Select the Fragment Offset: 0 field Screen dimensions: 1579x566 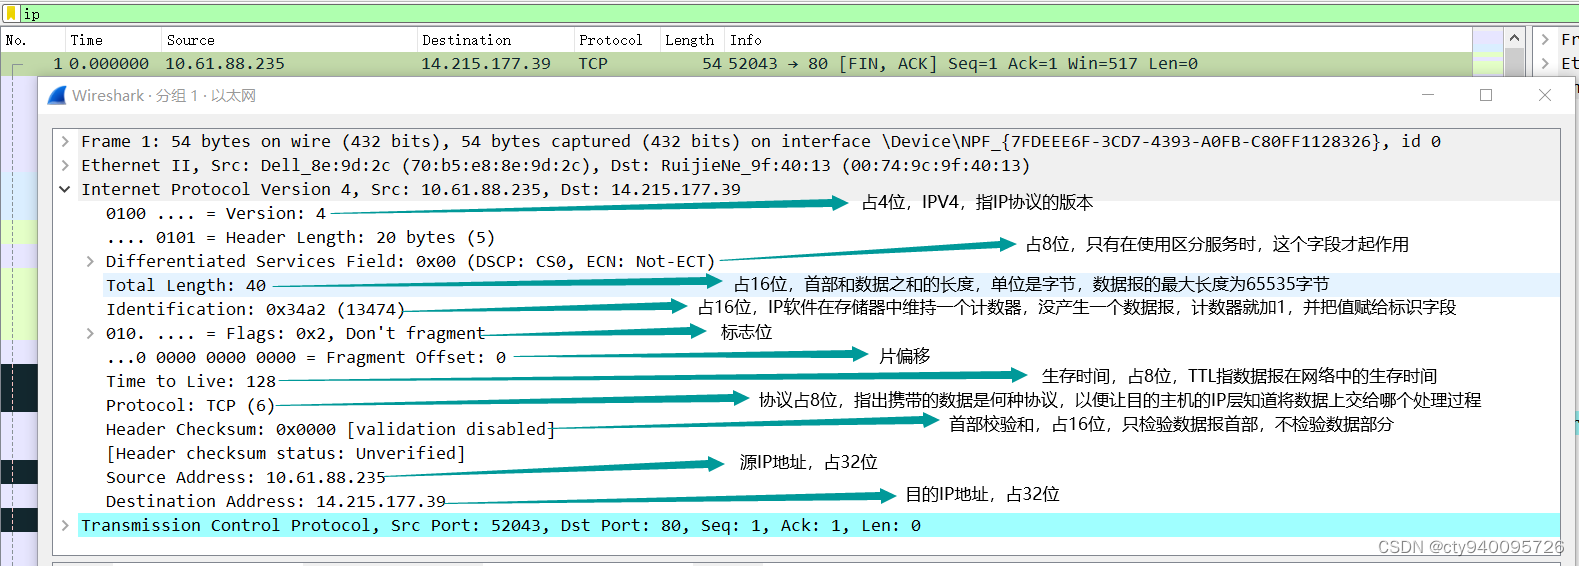point(306,357)
